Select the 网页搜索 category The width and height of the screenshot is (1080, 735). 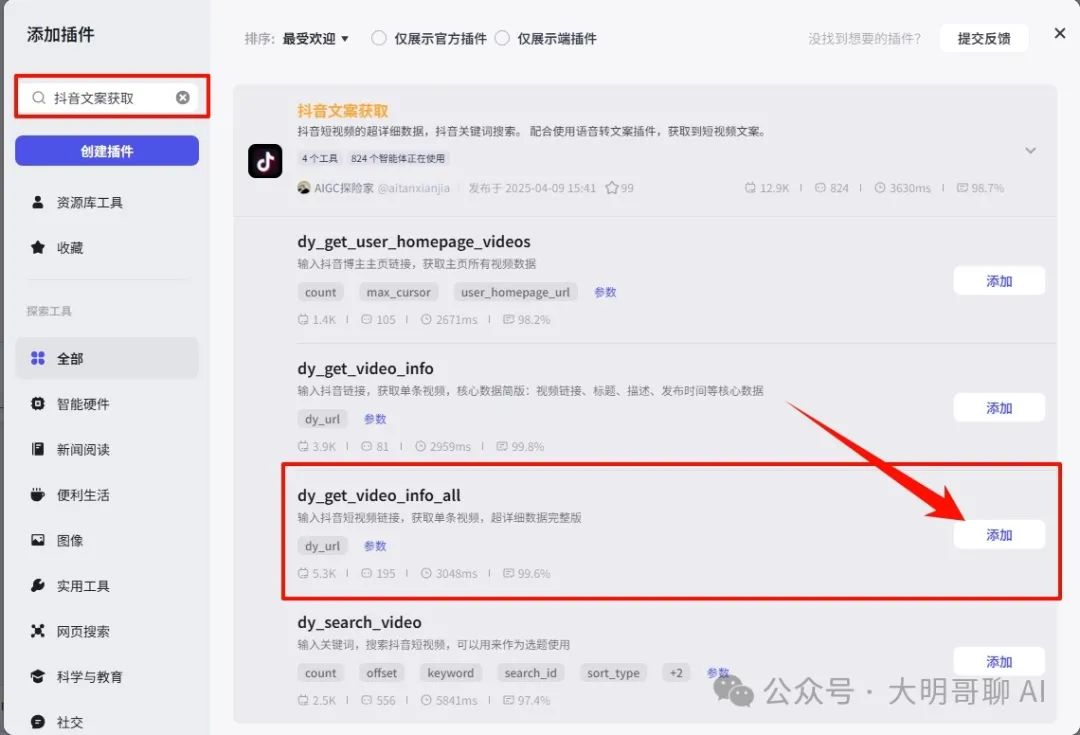pos(107,631)
